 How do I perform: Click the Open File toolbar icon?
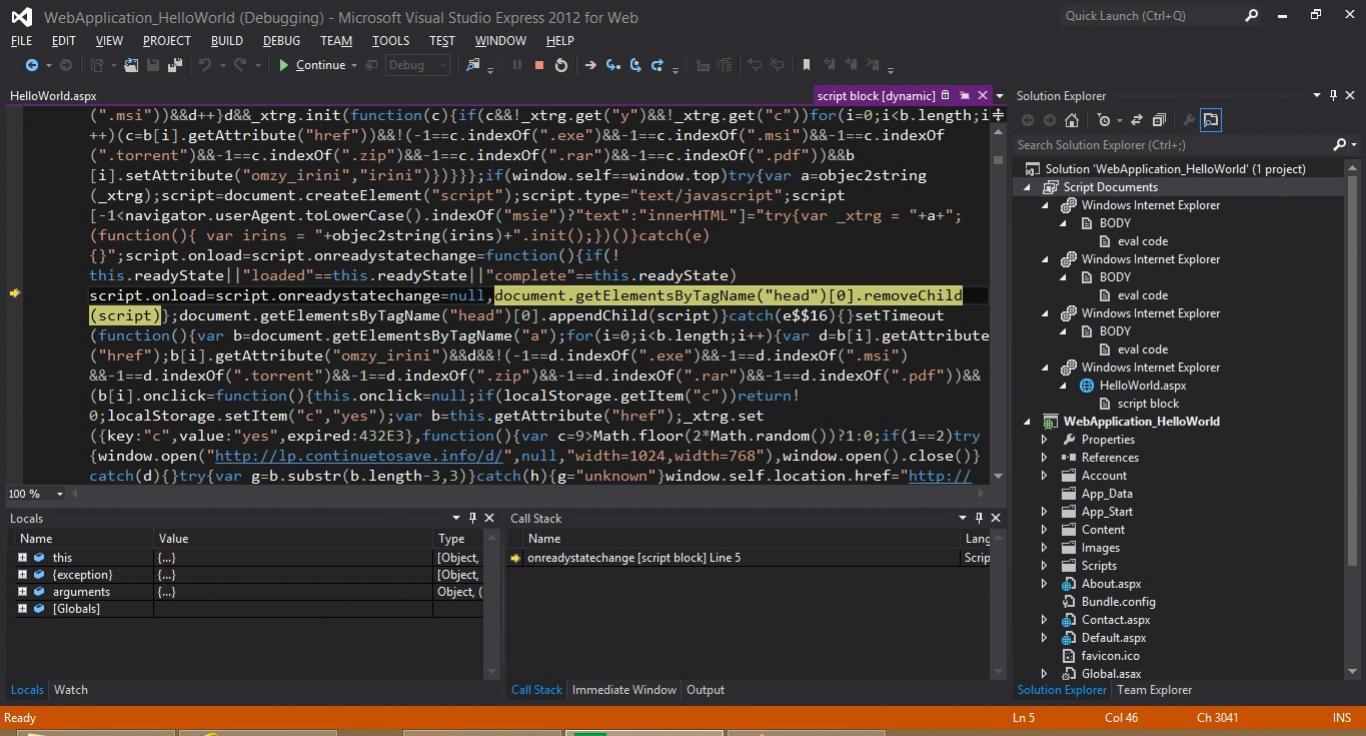131,65
